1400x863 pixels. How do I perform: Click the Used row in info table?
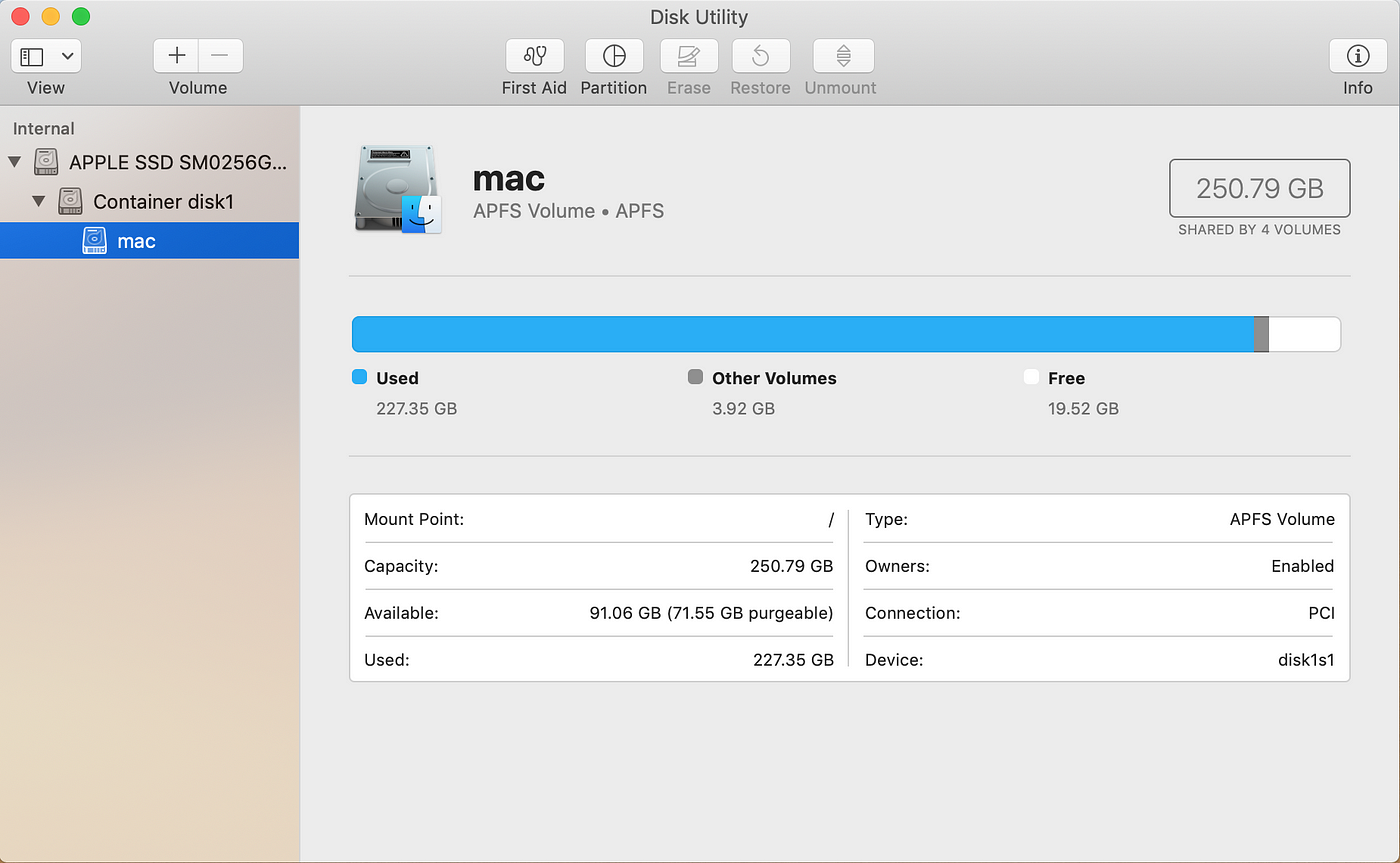click(x=599, y=660)
